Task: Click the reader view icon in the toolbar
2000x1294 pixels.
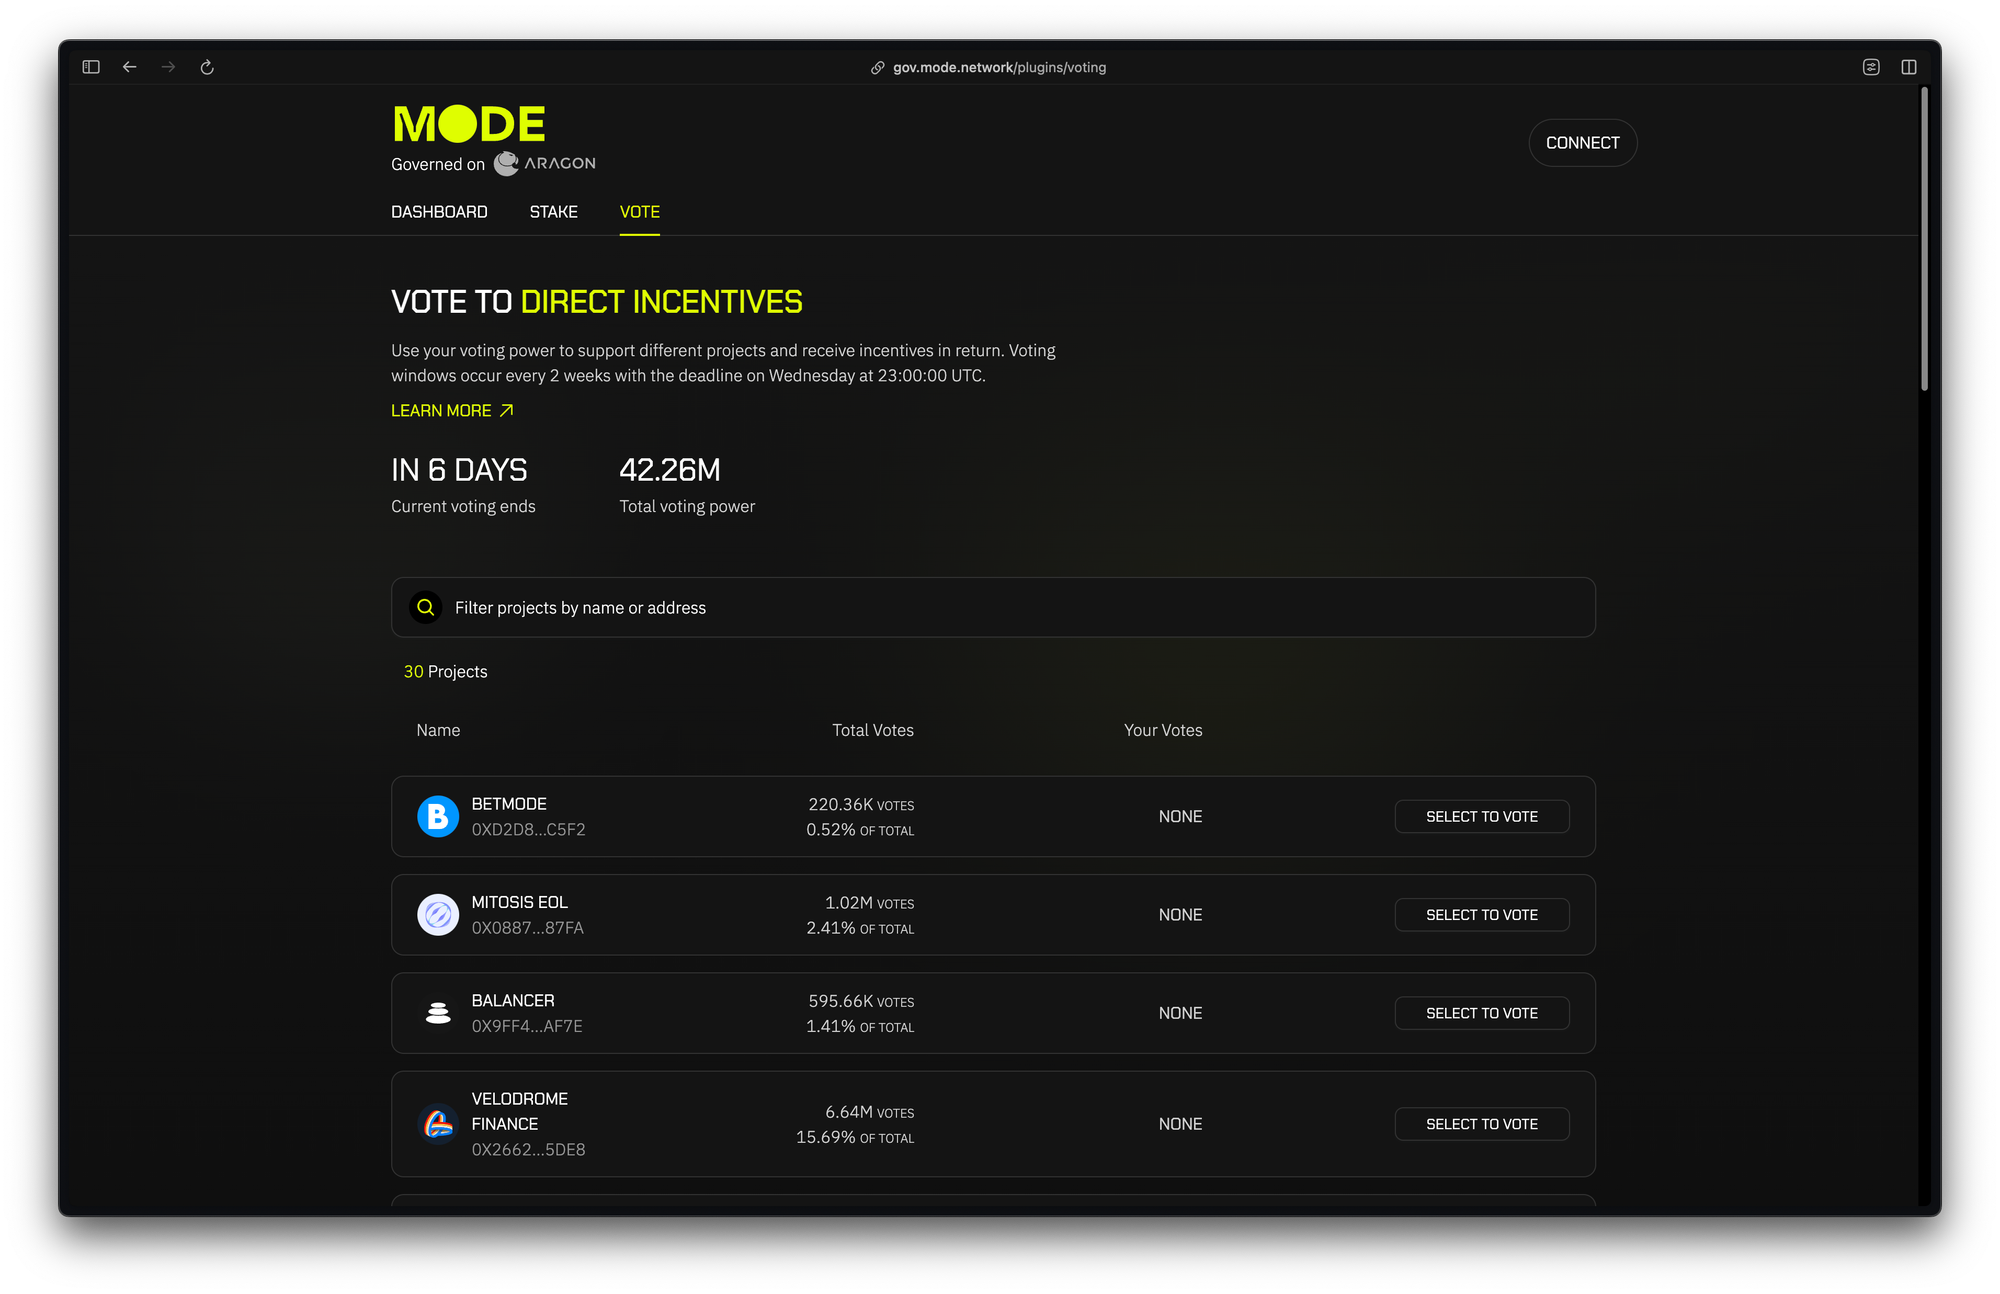Action: coord(1873,67)
